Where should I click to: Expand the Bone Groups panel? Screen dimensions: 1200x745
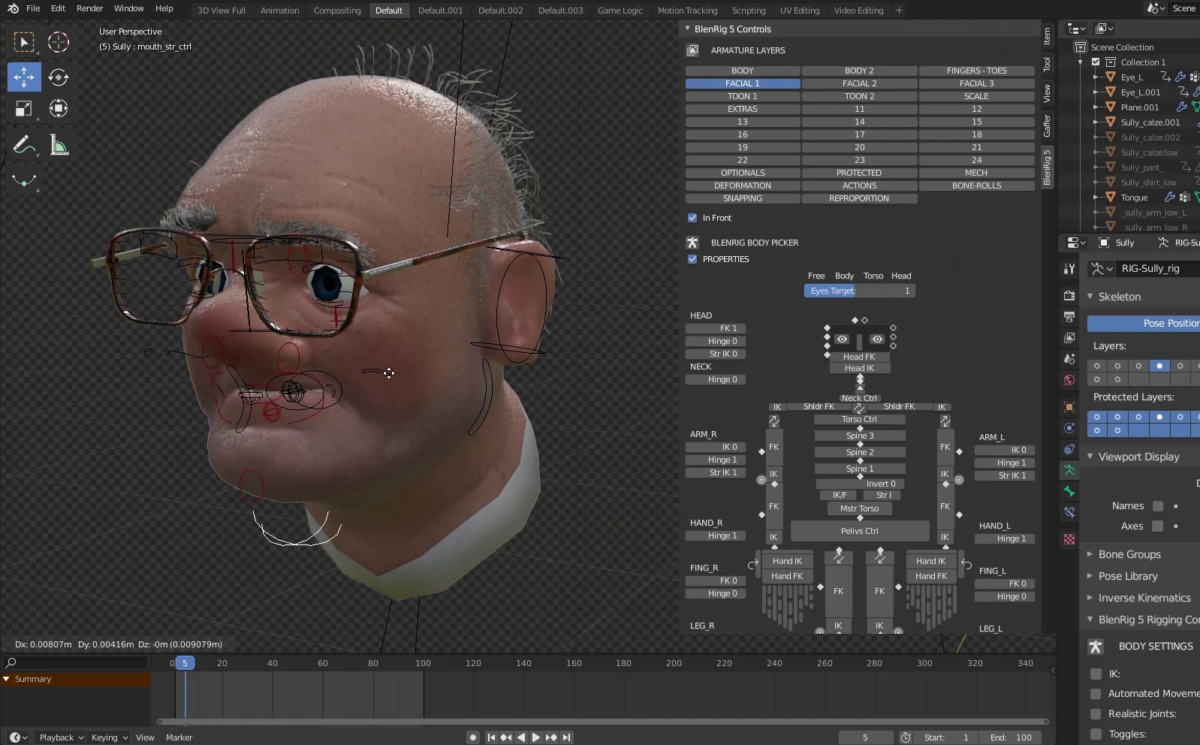coord(1130,554)
